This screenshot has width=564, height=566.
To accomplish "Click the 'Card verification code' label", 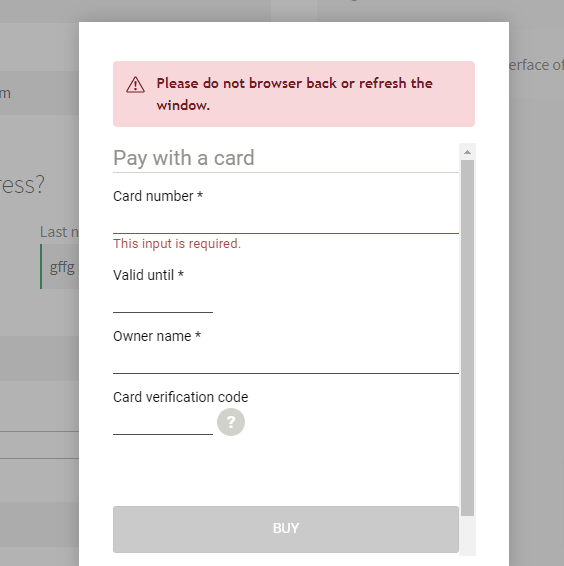I will tap(181, 397).
